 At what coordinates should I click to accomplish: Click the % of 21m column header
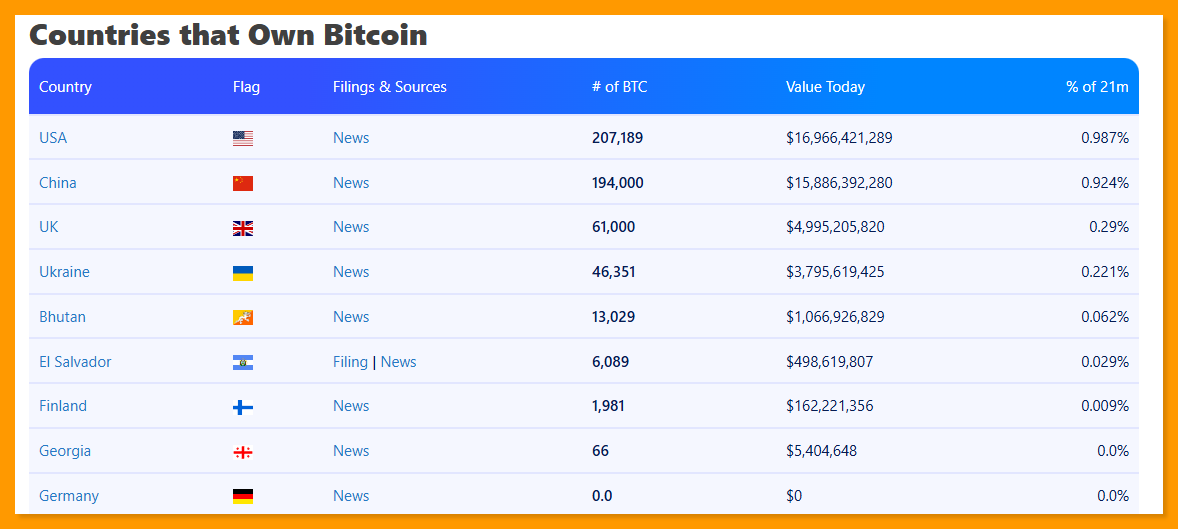pyautogui.click(x=1097, y=87)
